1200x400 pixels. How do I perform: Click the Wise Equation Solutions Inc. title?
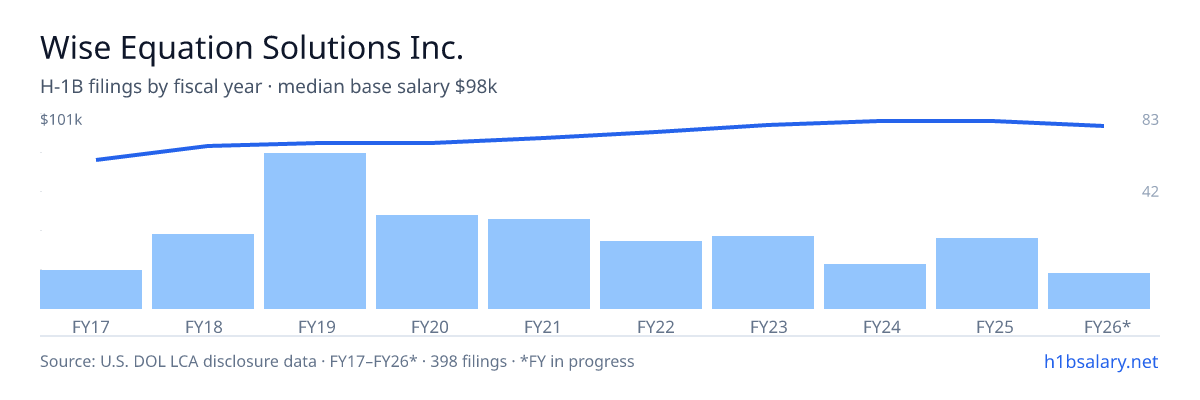[252, 47]
